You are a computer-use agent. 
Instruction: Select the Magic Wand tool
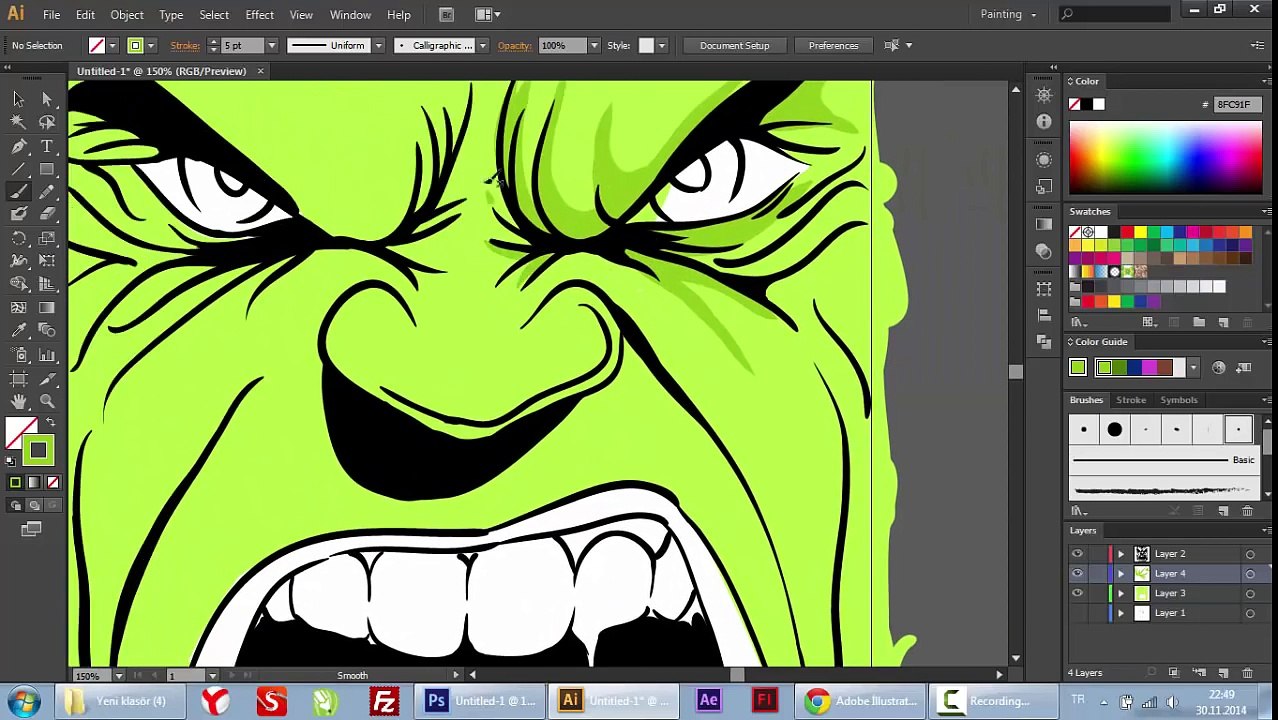tap(18, 122)
